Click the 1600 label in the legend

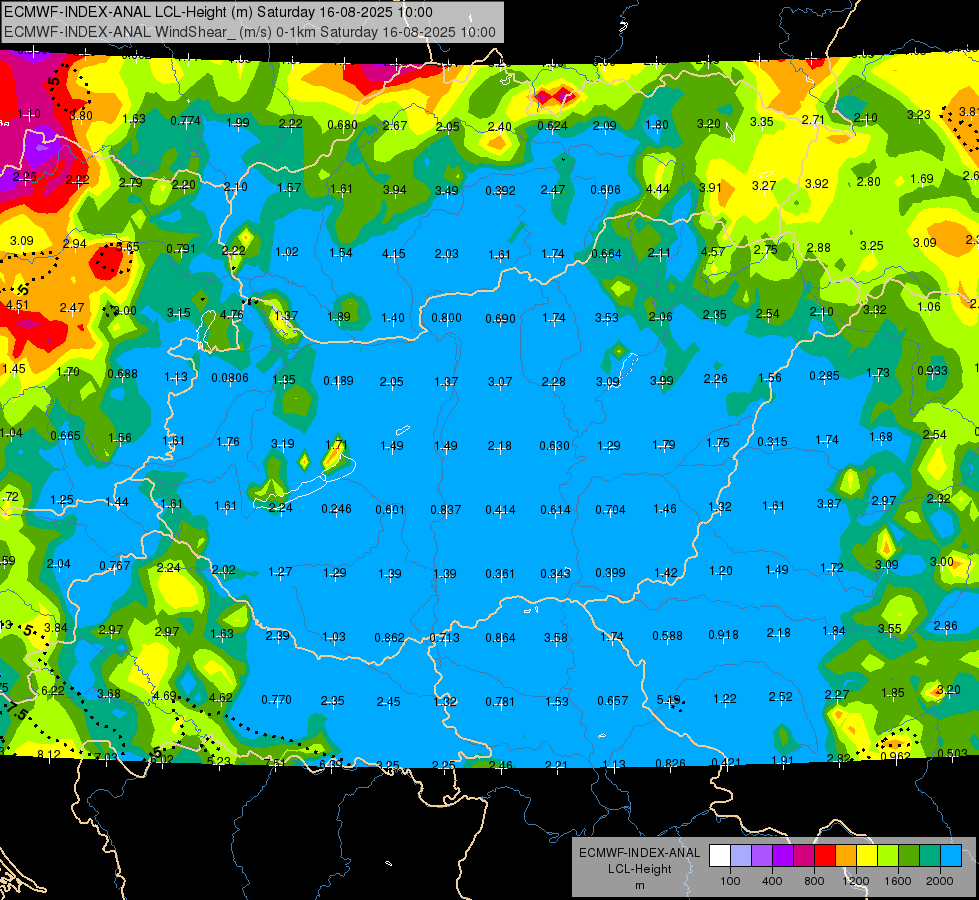(x=898, y=881)
